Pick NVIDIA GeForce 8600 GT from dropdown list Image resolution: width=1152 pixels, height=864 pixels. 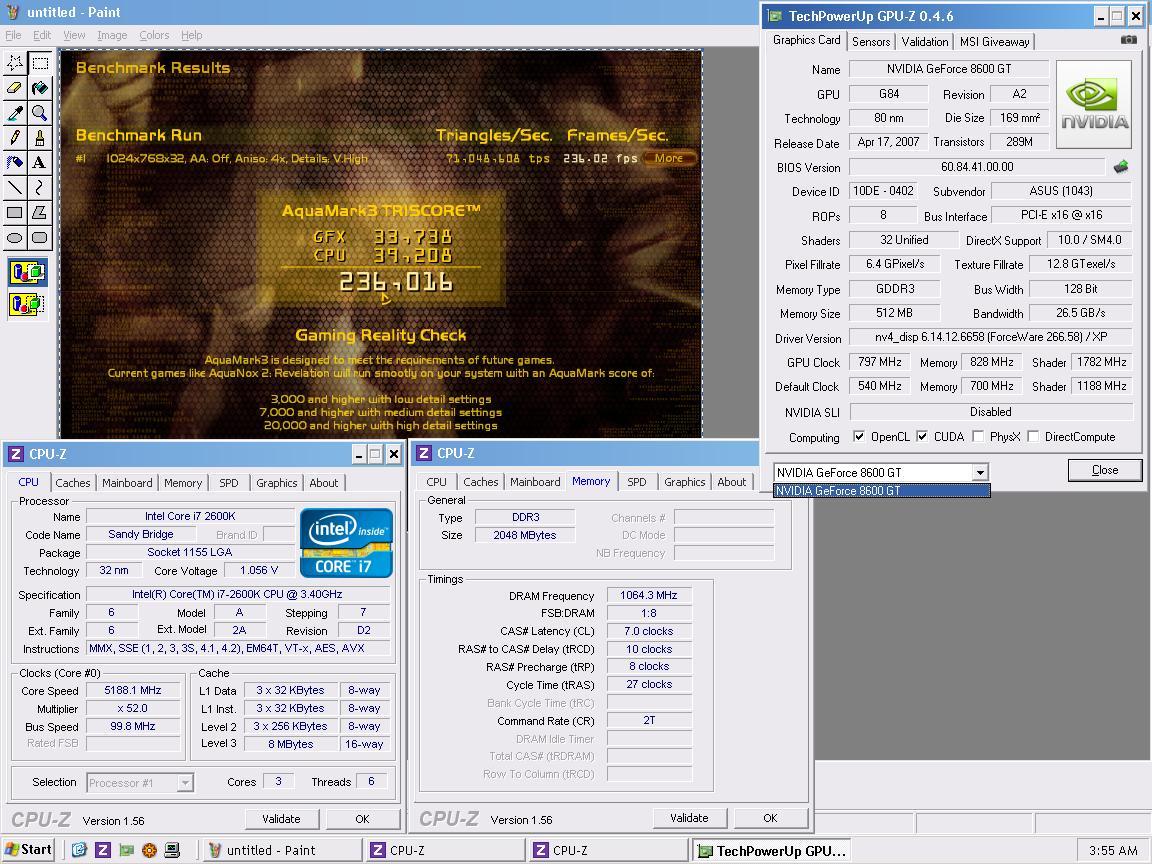click(882, 491)
